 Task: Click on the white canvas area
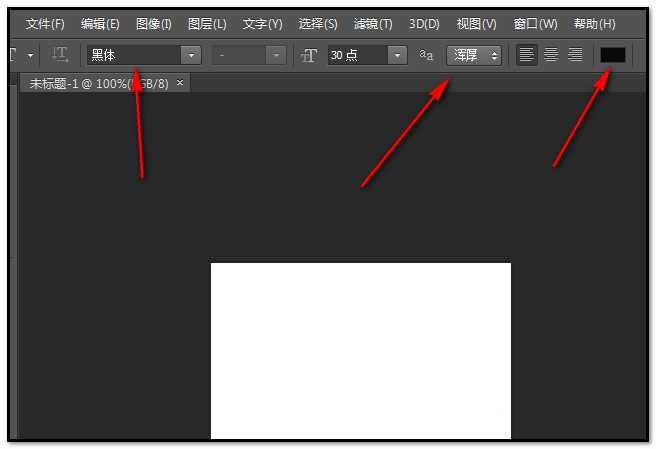[x=360, y=350]
